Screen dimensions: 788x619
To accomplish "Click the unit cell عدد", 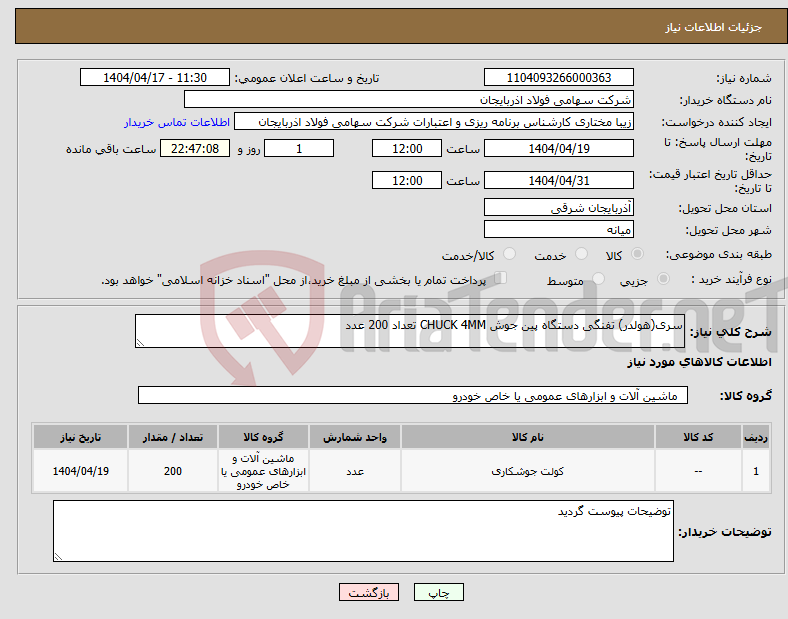I will pos(355,471).
